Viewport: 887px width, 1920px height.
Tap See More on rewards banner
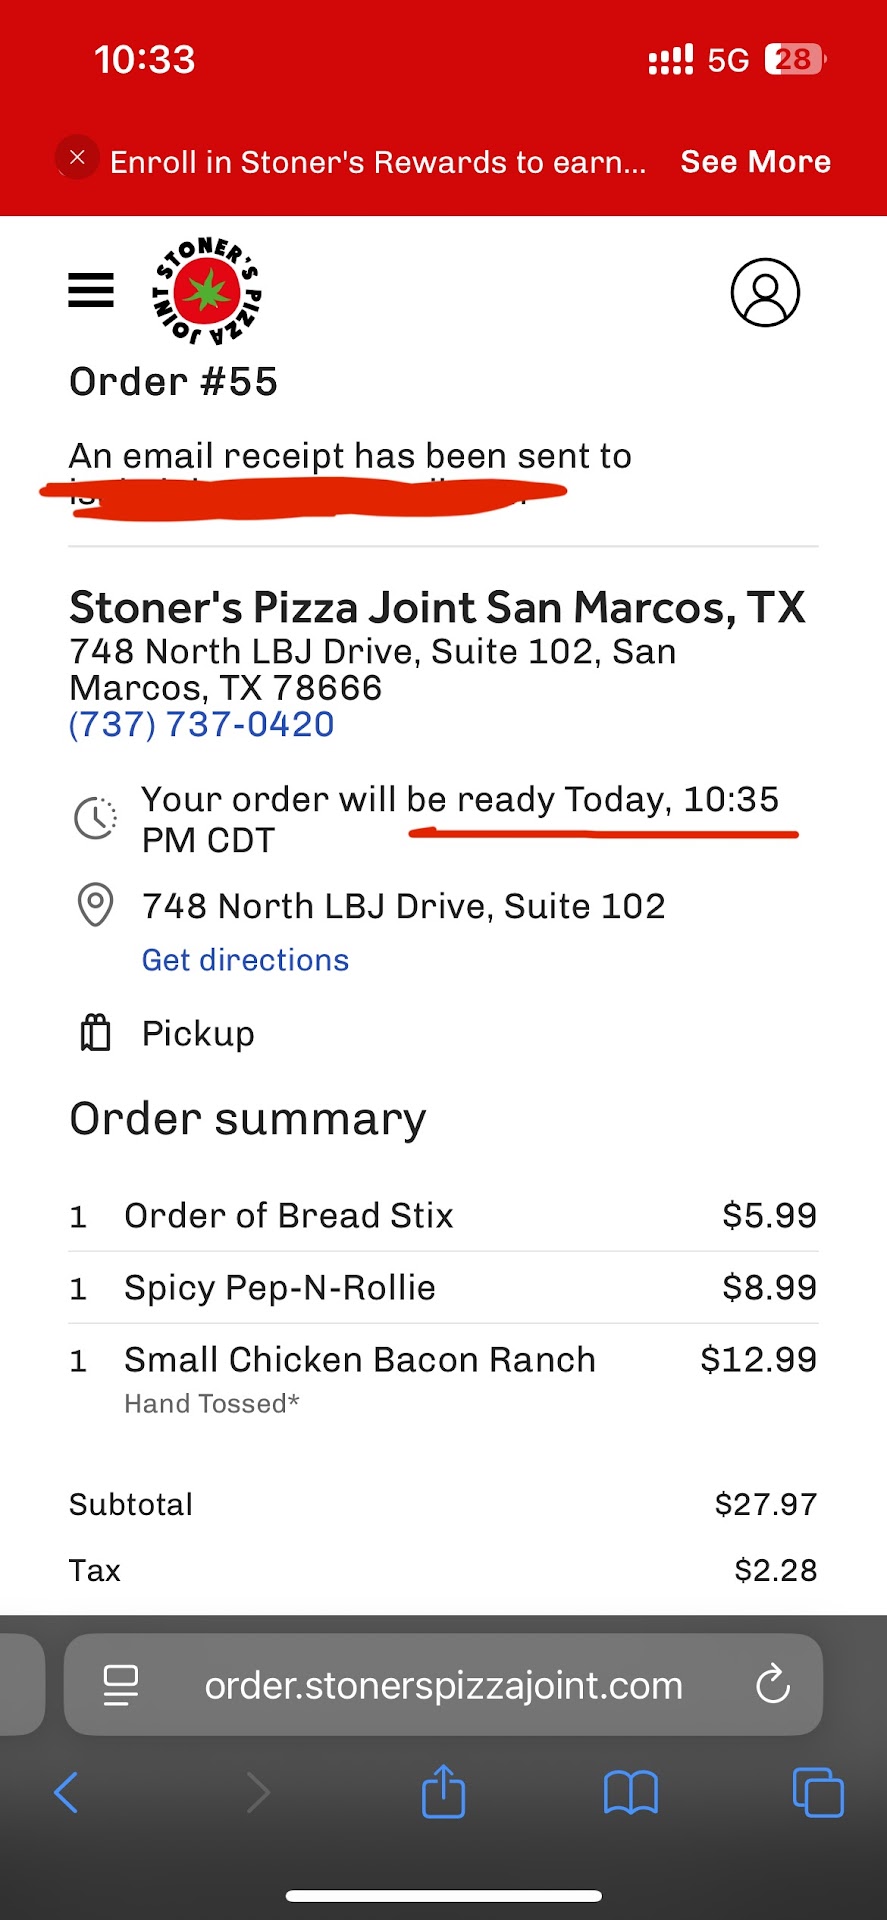755,162
